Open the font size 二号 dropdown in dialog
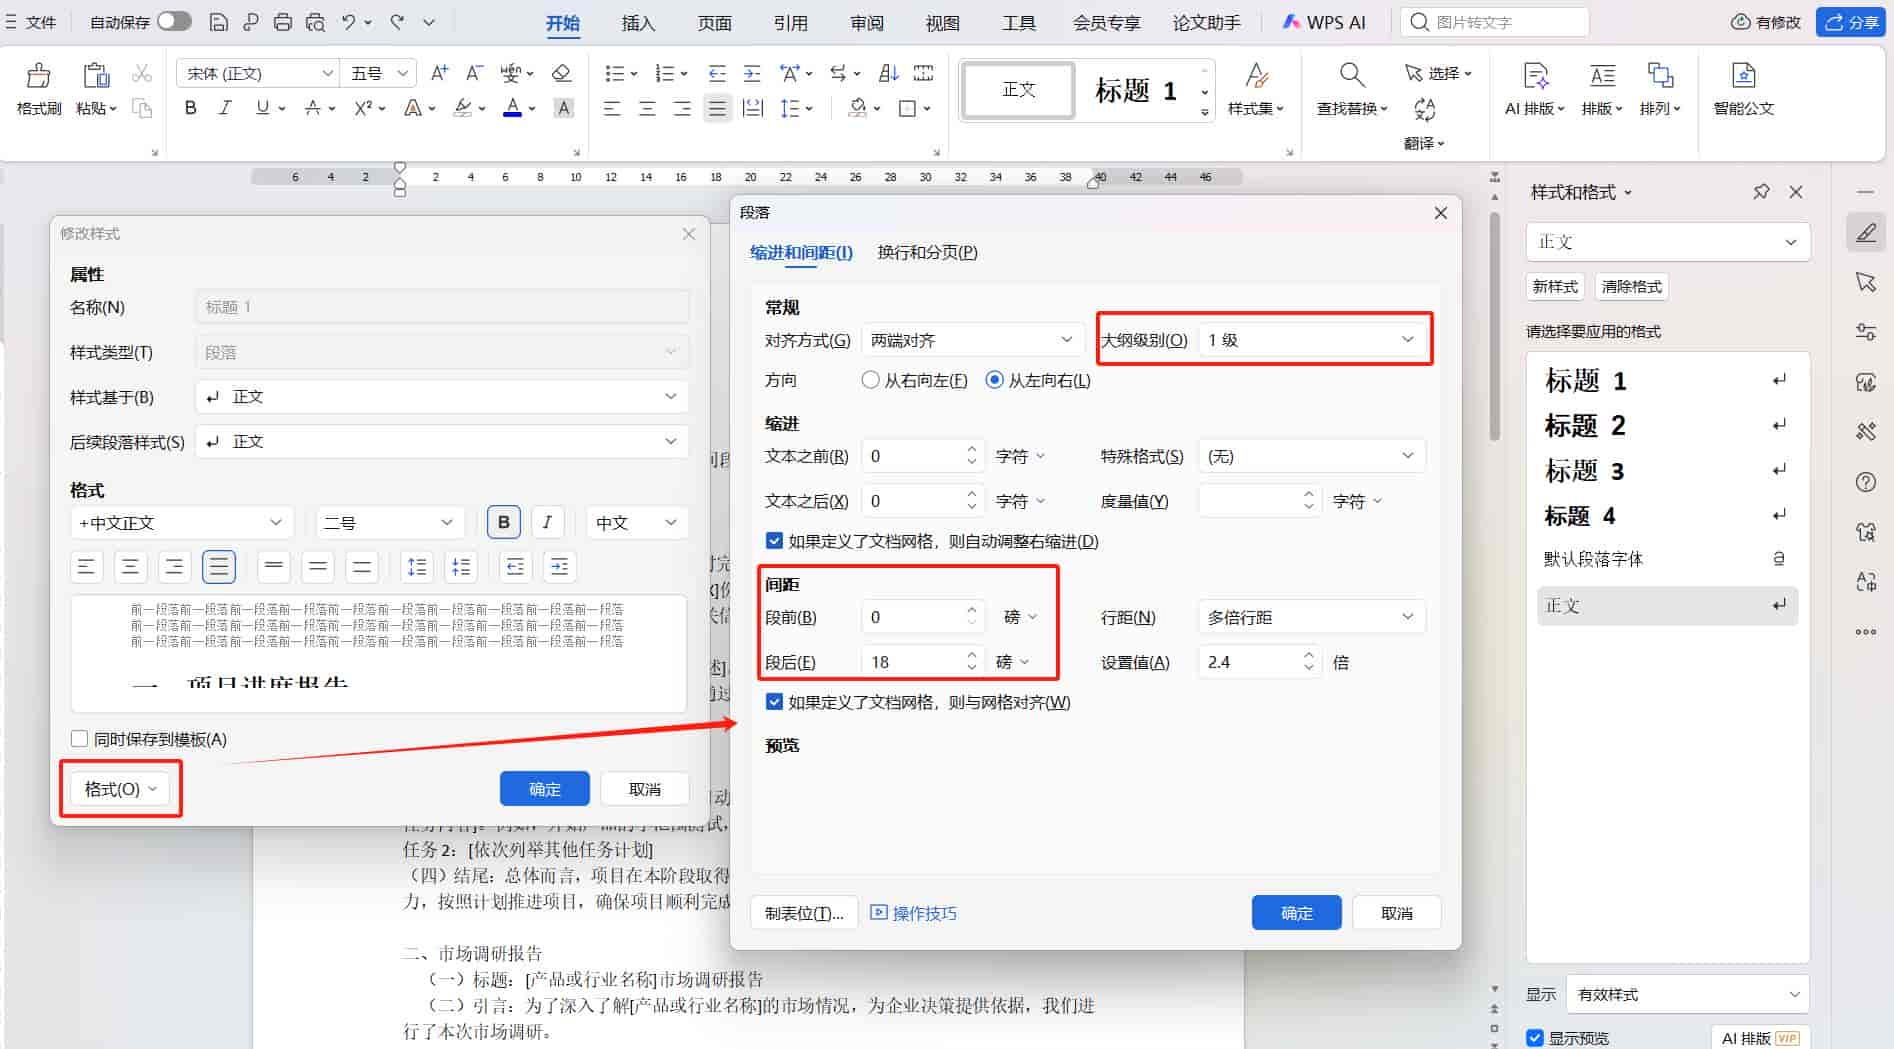Image resolution: width=1894 pixels, height=1049 pixels. pos(388,523)
